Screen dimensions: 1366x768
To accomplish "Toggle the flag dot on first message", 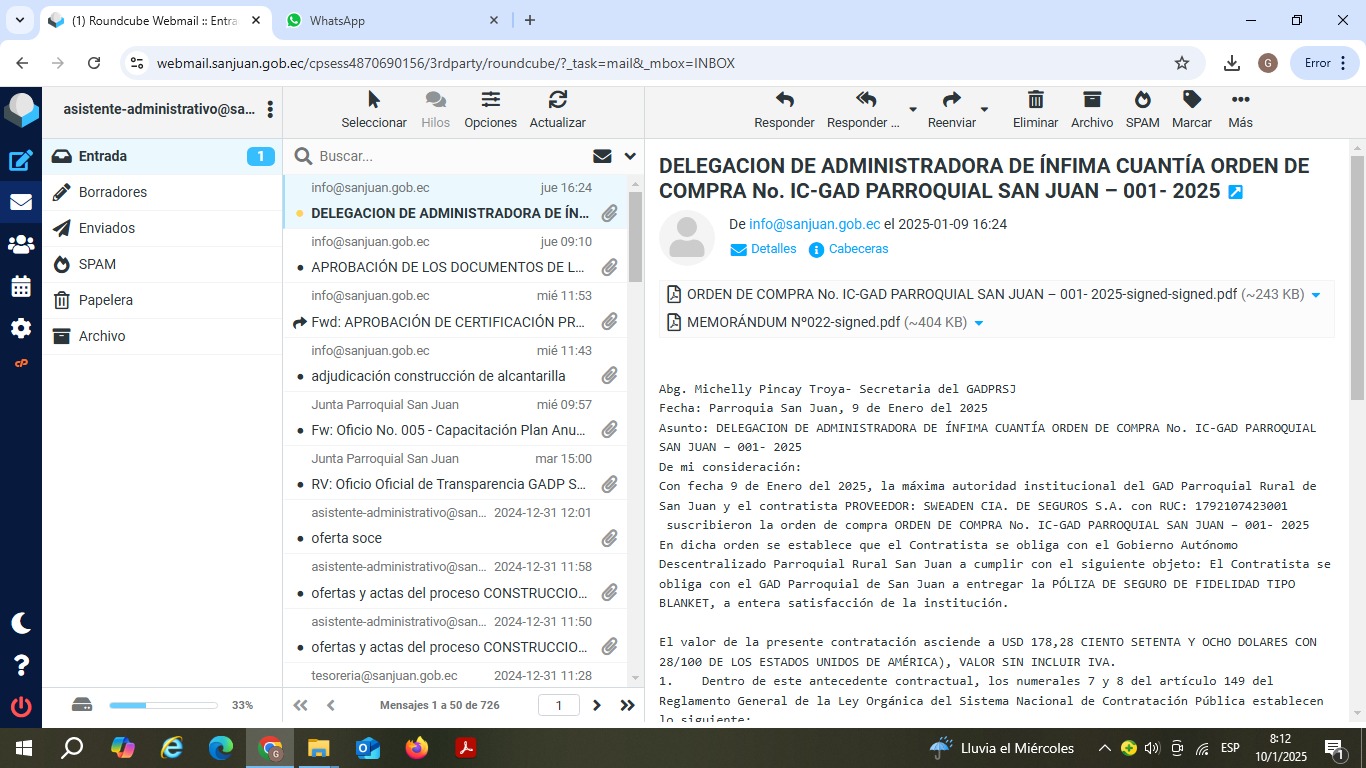I will [x=300, y=213].
